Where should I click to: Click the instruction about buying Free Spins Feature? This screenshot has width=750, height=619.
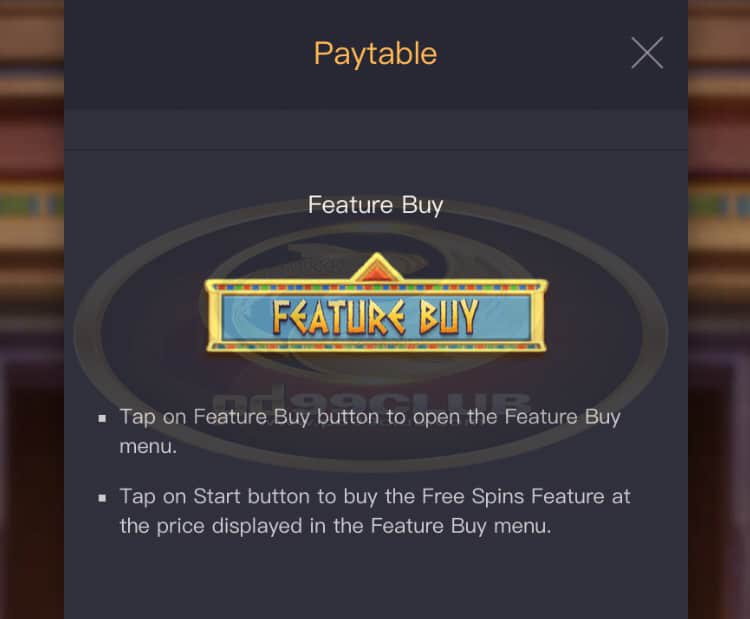(x=375, y=511)
